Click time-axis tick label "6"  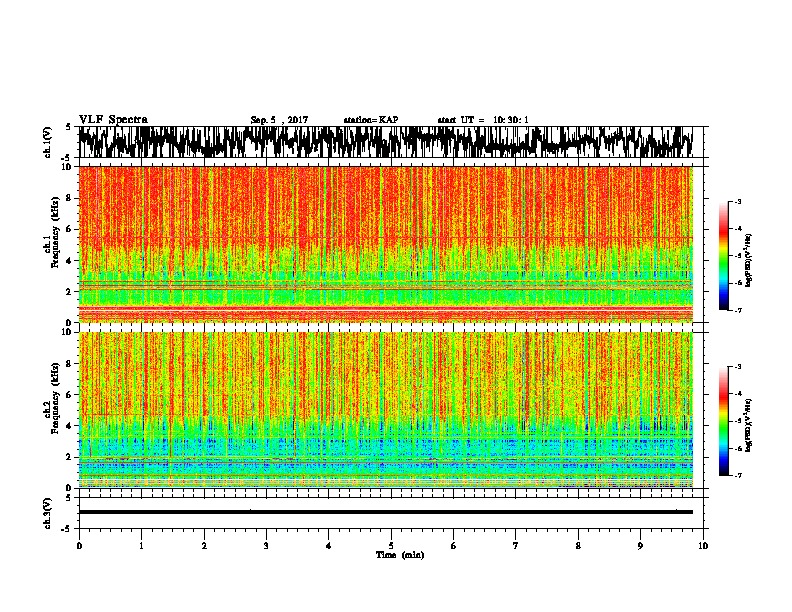pos(454,546)
